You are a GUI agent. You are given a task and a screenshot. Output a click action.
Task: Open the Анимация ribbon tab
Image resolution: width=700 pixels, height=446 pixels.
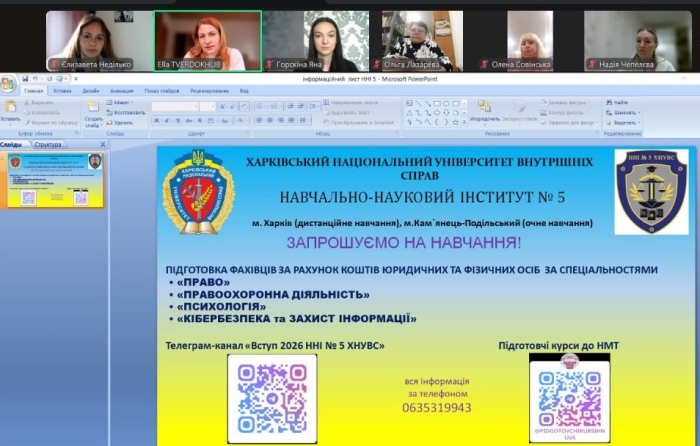coord(122,90)
